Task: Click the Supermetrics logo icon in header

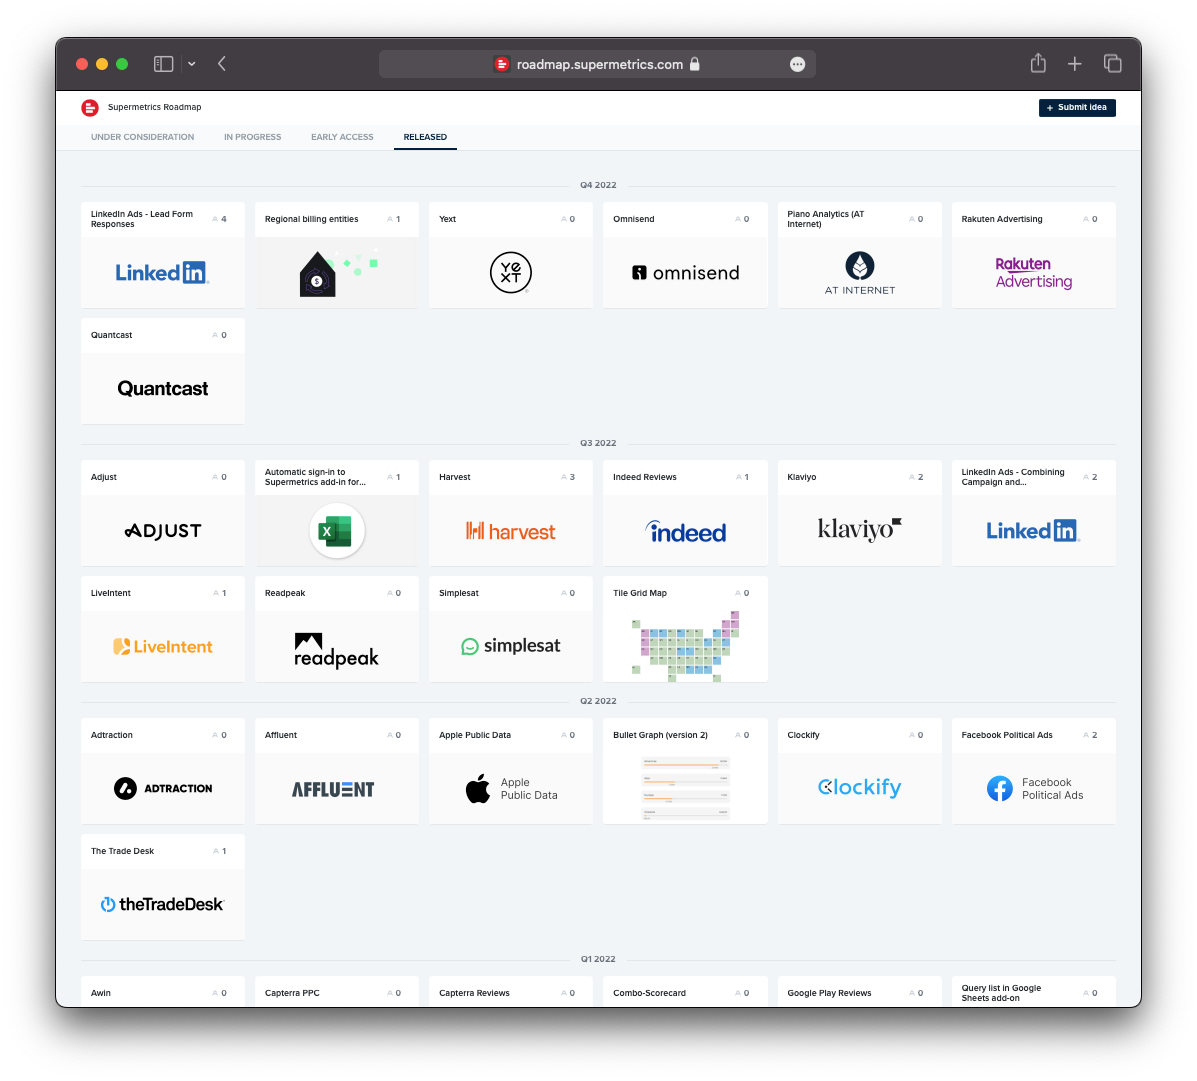Action: [x=90, y=108]
